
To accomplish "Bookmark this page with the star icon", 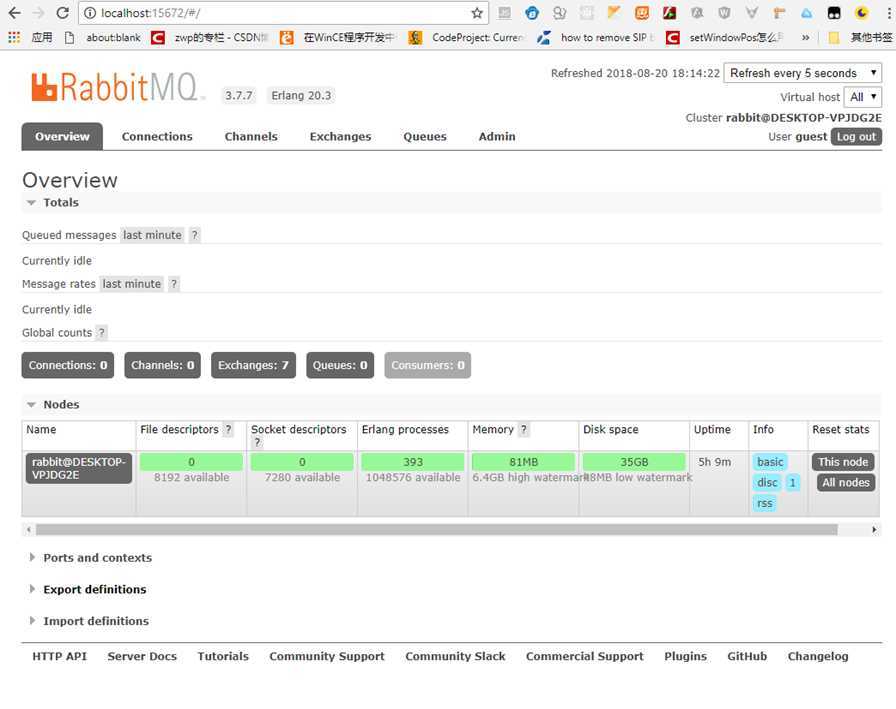I will (x=477, y=13).
